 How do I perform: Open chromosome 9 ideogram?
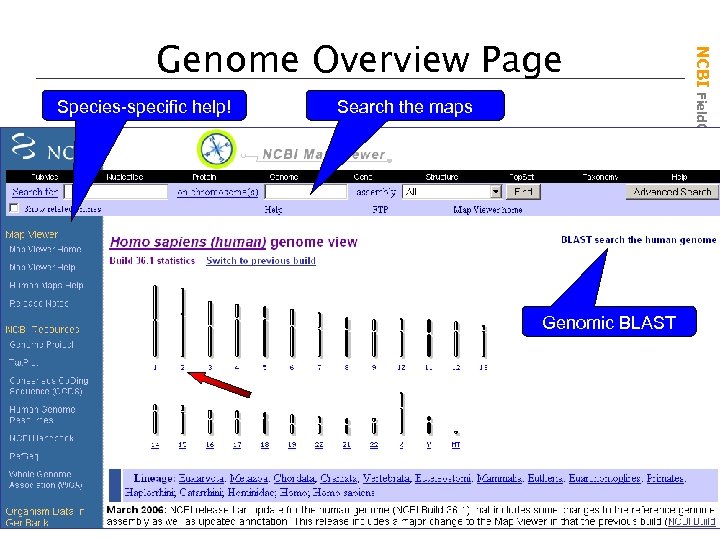point(374,338)
